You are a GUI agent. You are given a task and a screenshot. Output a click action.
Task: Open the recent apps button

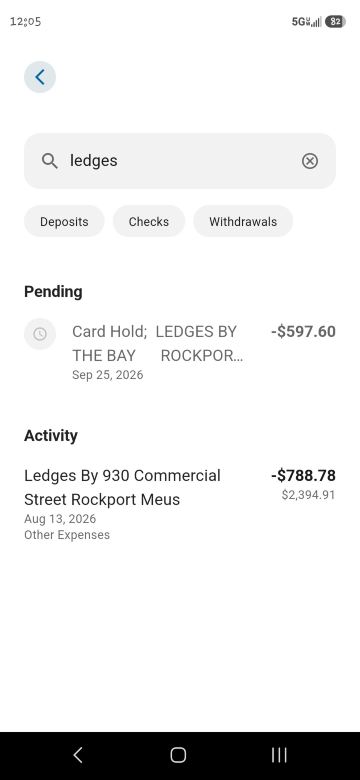(279, 755)
